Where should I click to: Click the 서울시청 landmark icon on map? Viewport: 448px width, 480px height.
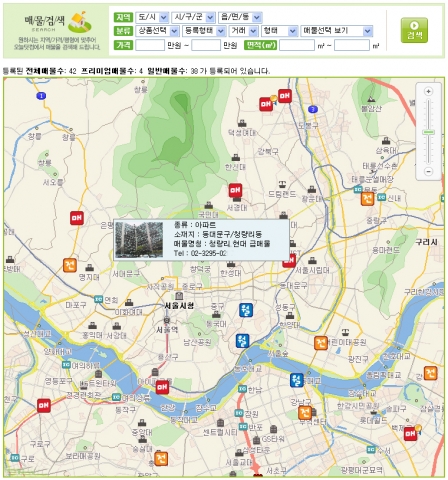click(x=179, y=296)
